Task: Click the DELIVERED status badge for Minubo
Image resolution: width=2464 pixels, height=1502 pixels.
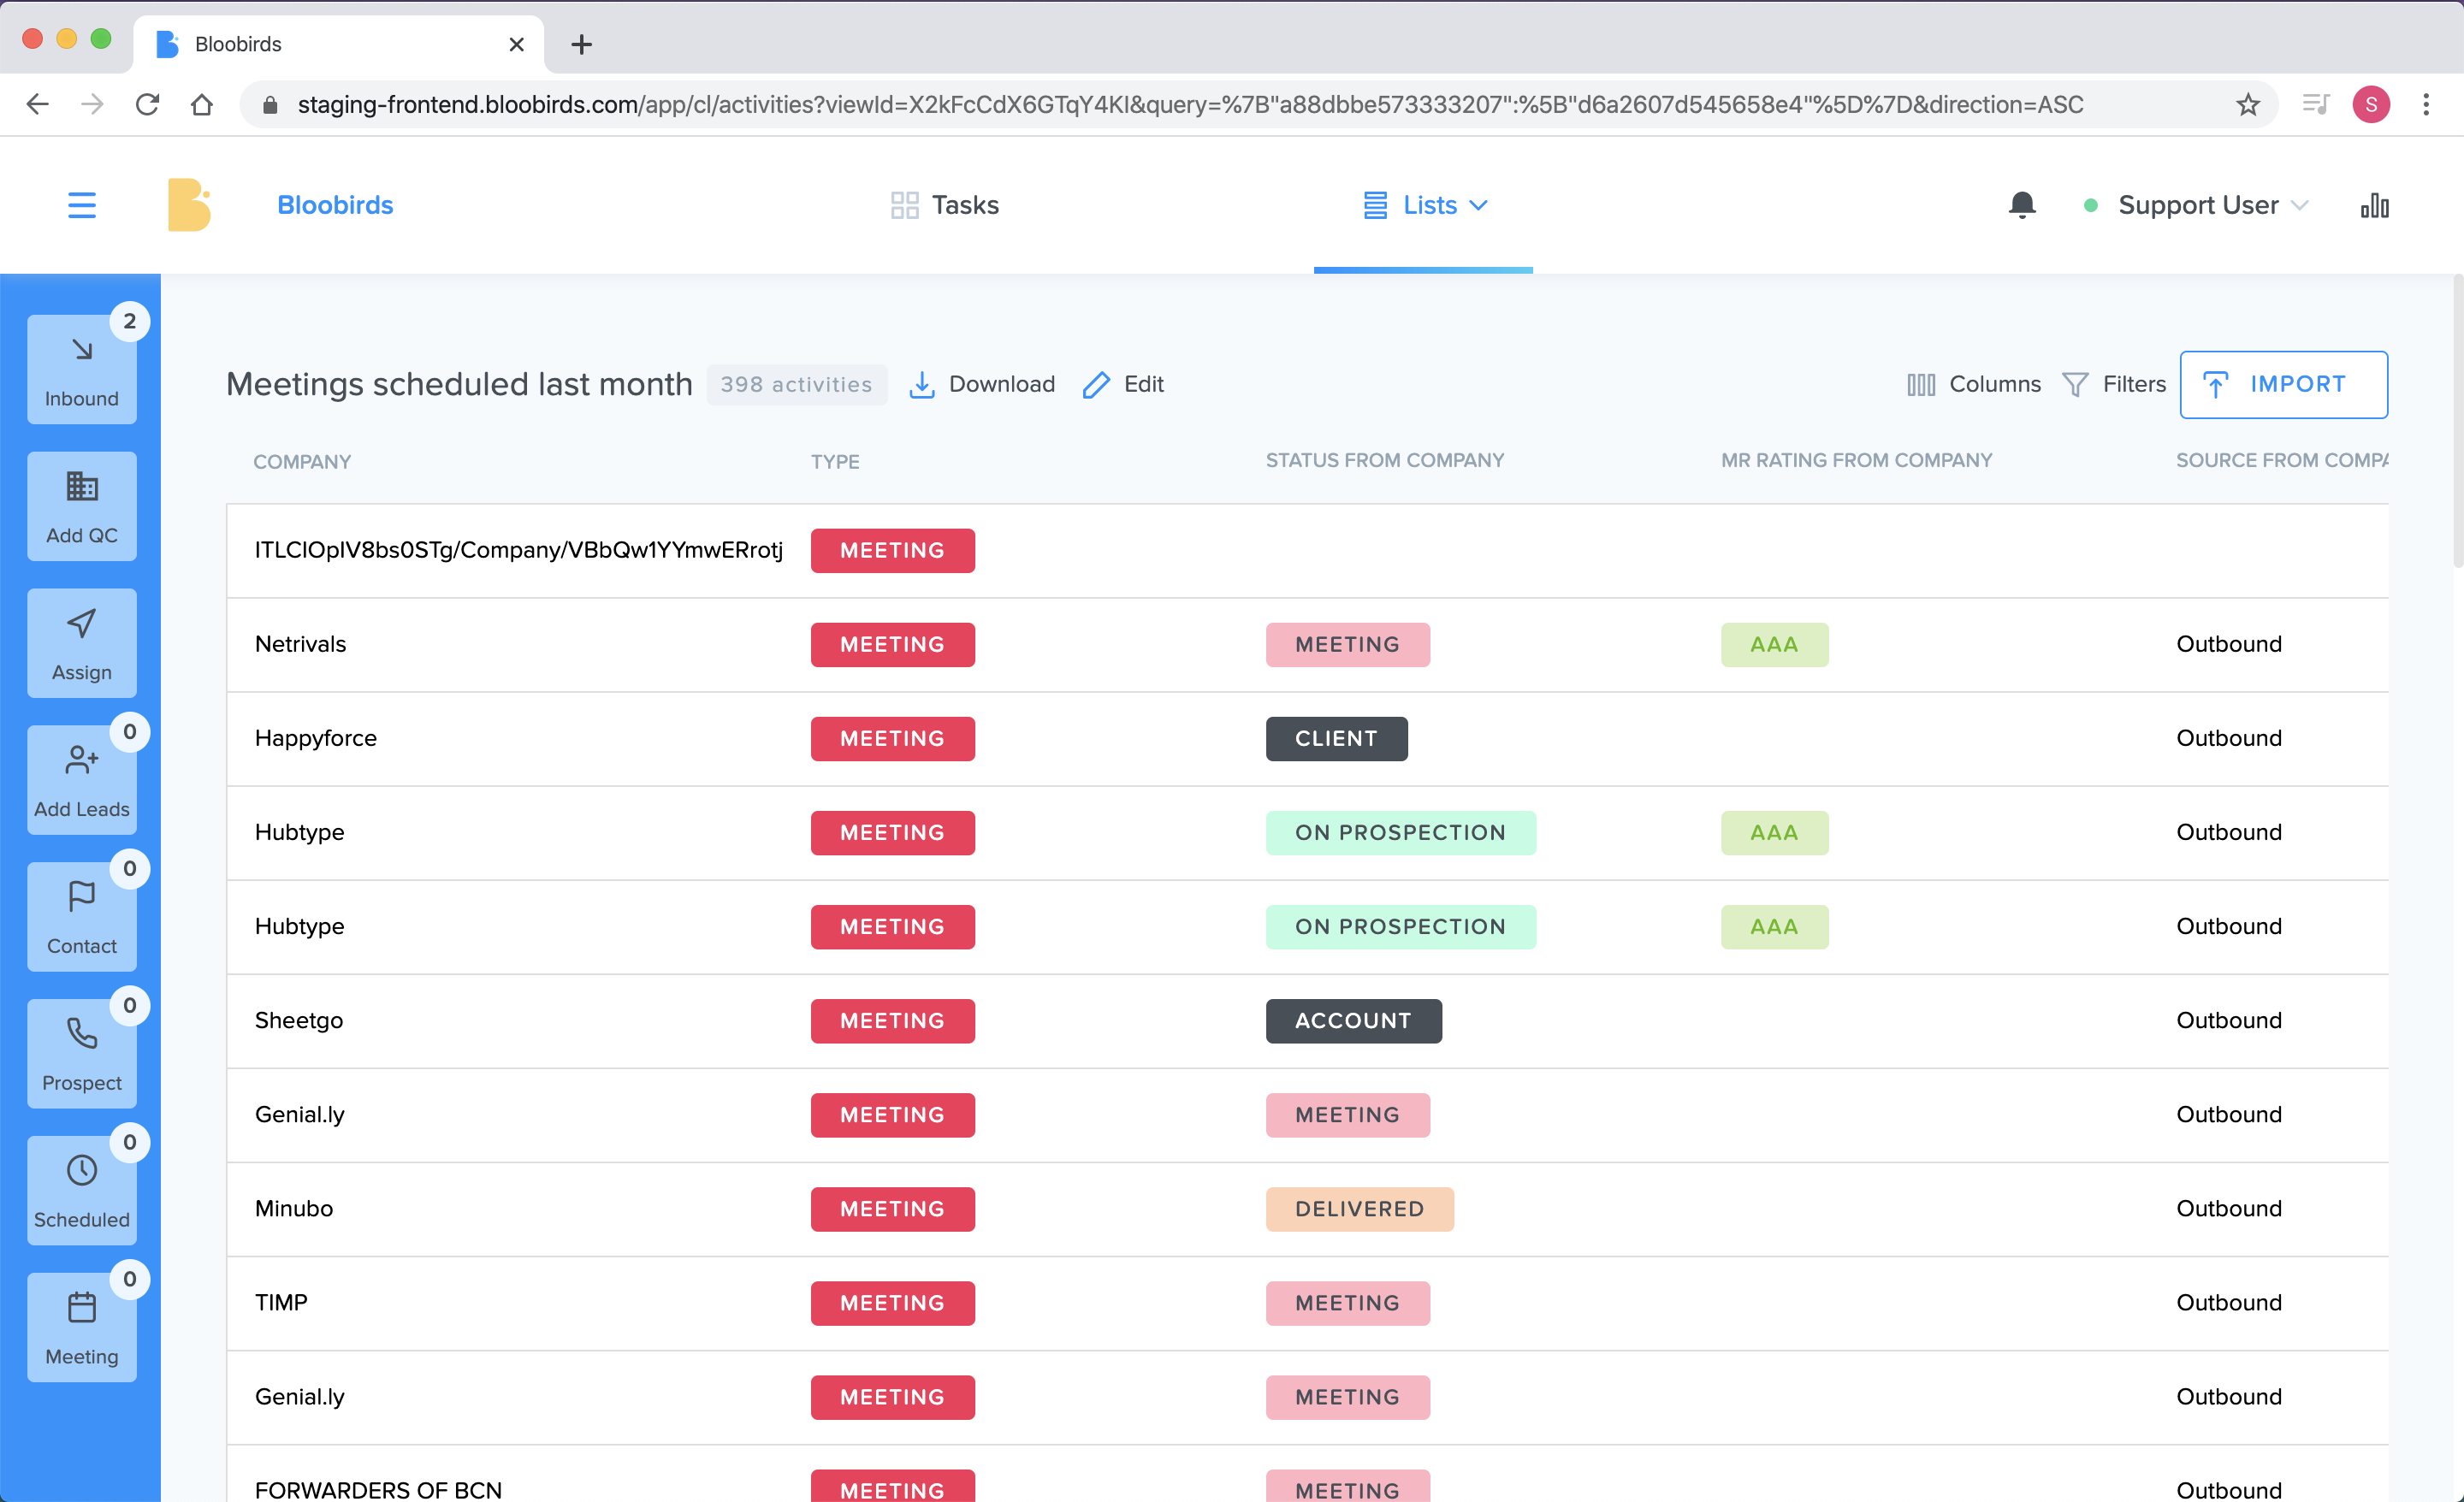Action: pyautogui.click(x=1359, y=1209)
